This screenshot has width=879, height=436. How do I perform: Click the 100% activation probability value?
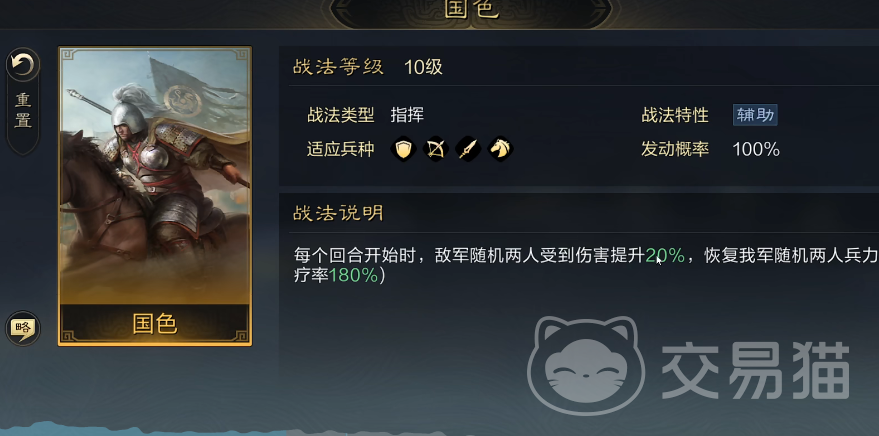point(756,149)
